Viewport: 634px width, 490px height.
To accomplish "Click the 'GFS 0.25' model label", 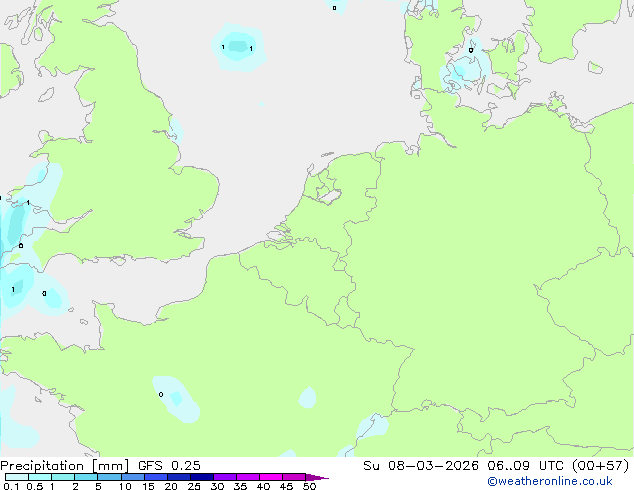I will click(169, 466).
